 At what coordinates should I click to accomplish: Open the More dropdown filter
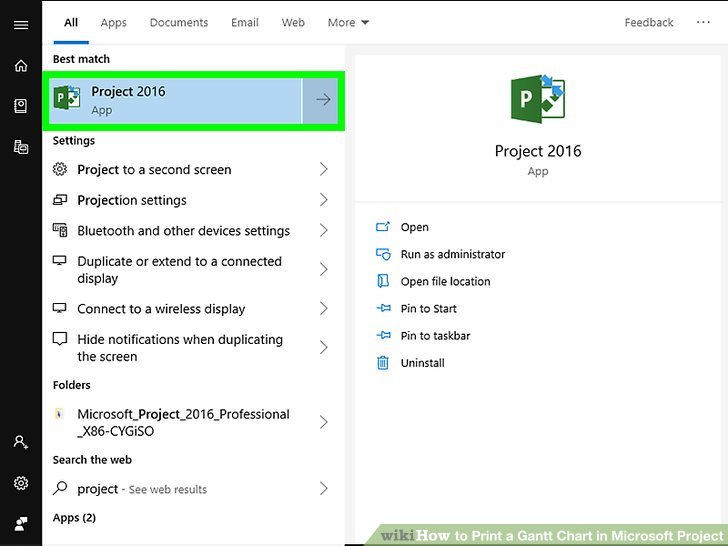(x=348, y=22)
